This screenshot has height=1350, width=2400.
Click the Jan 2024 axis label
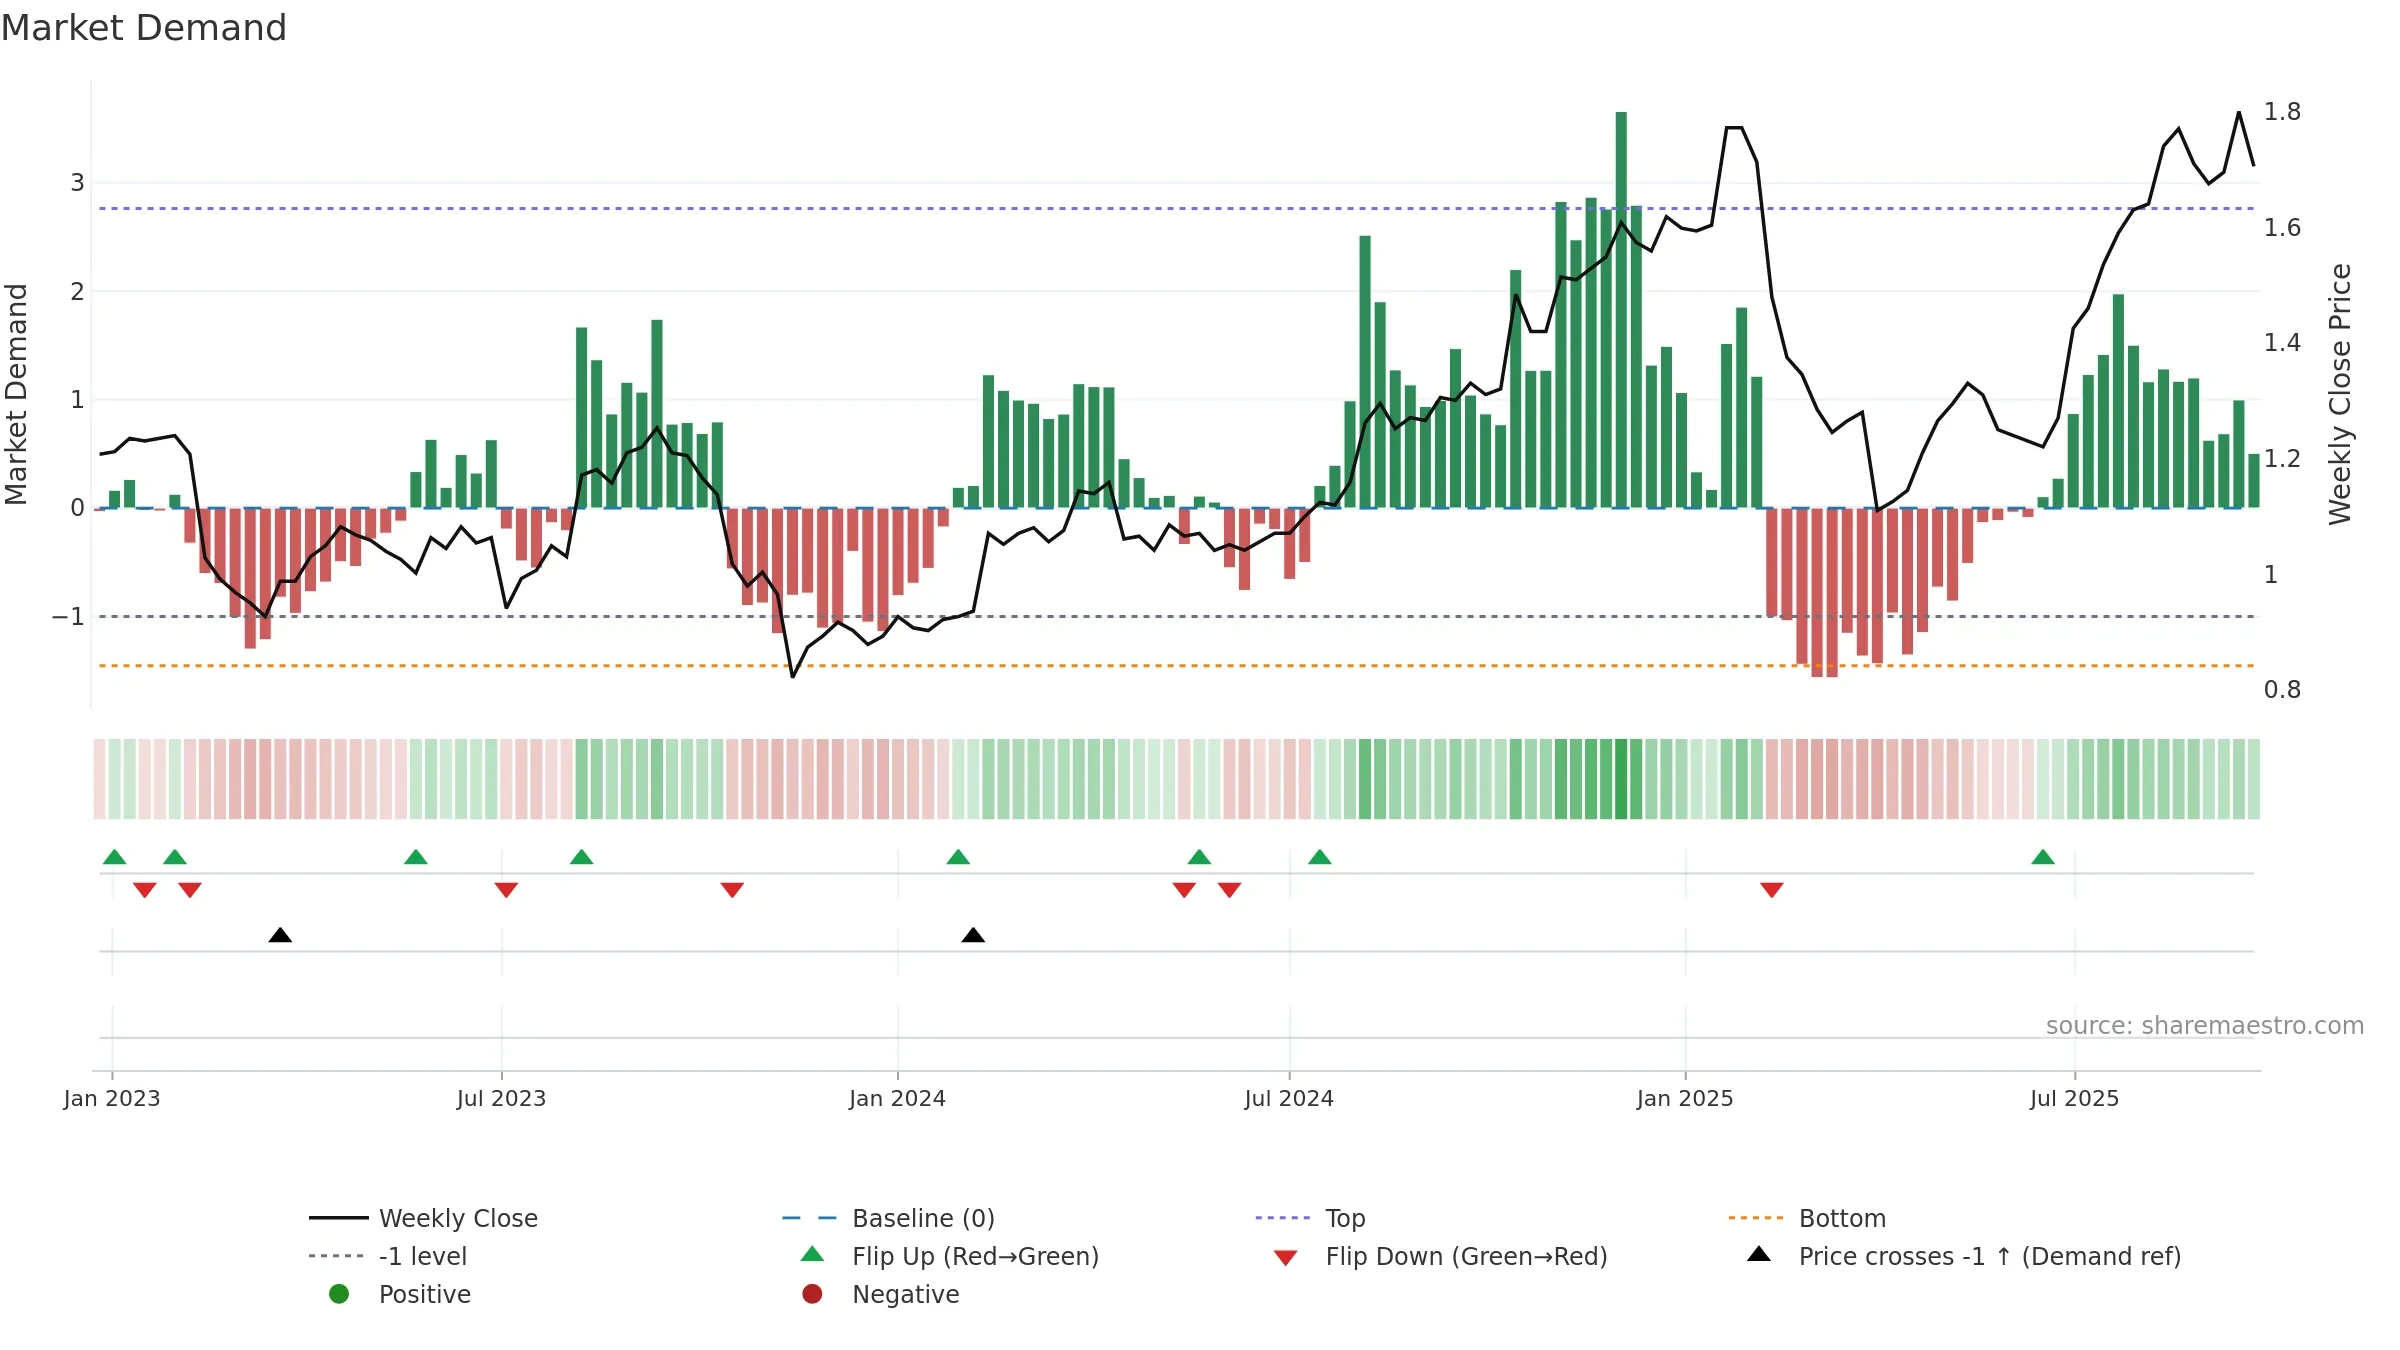pos(897,1098)
